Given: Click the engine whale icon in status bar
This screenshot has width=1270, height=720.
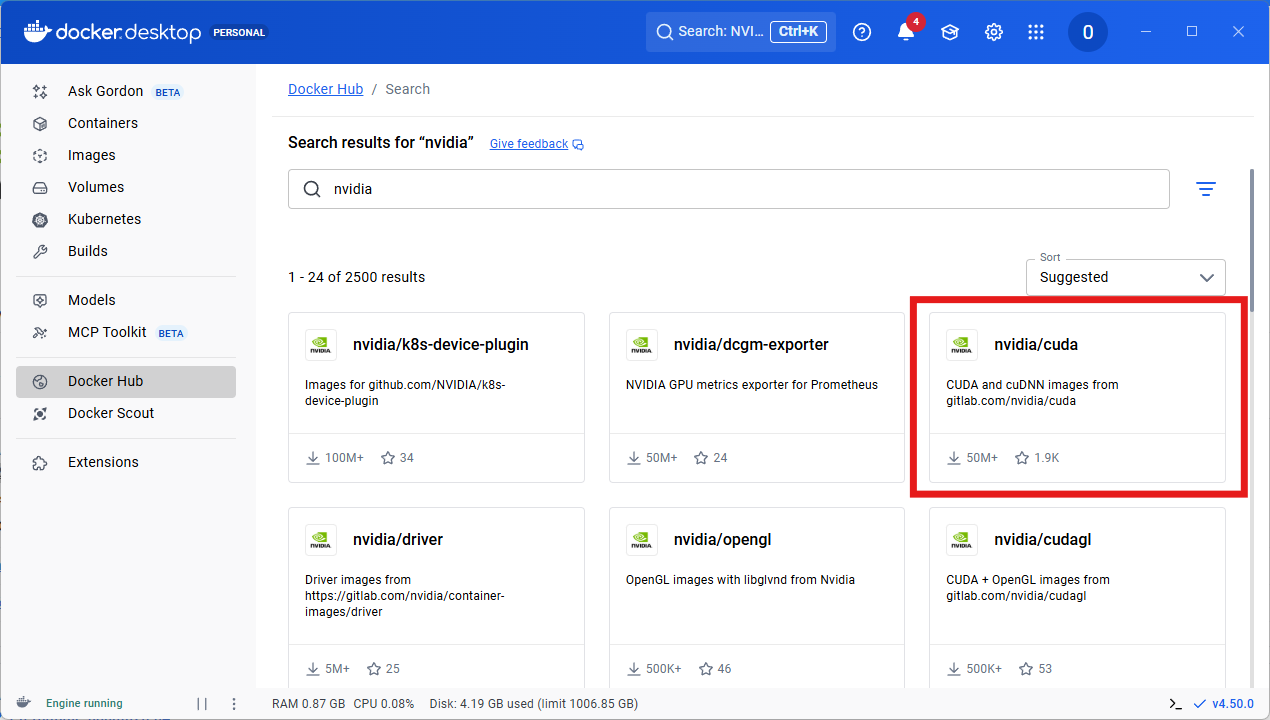Looking at the screenshot, I should tap(23, 703).
